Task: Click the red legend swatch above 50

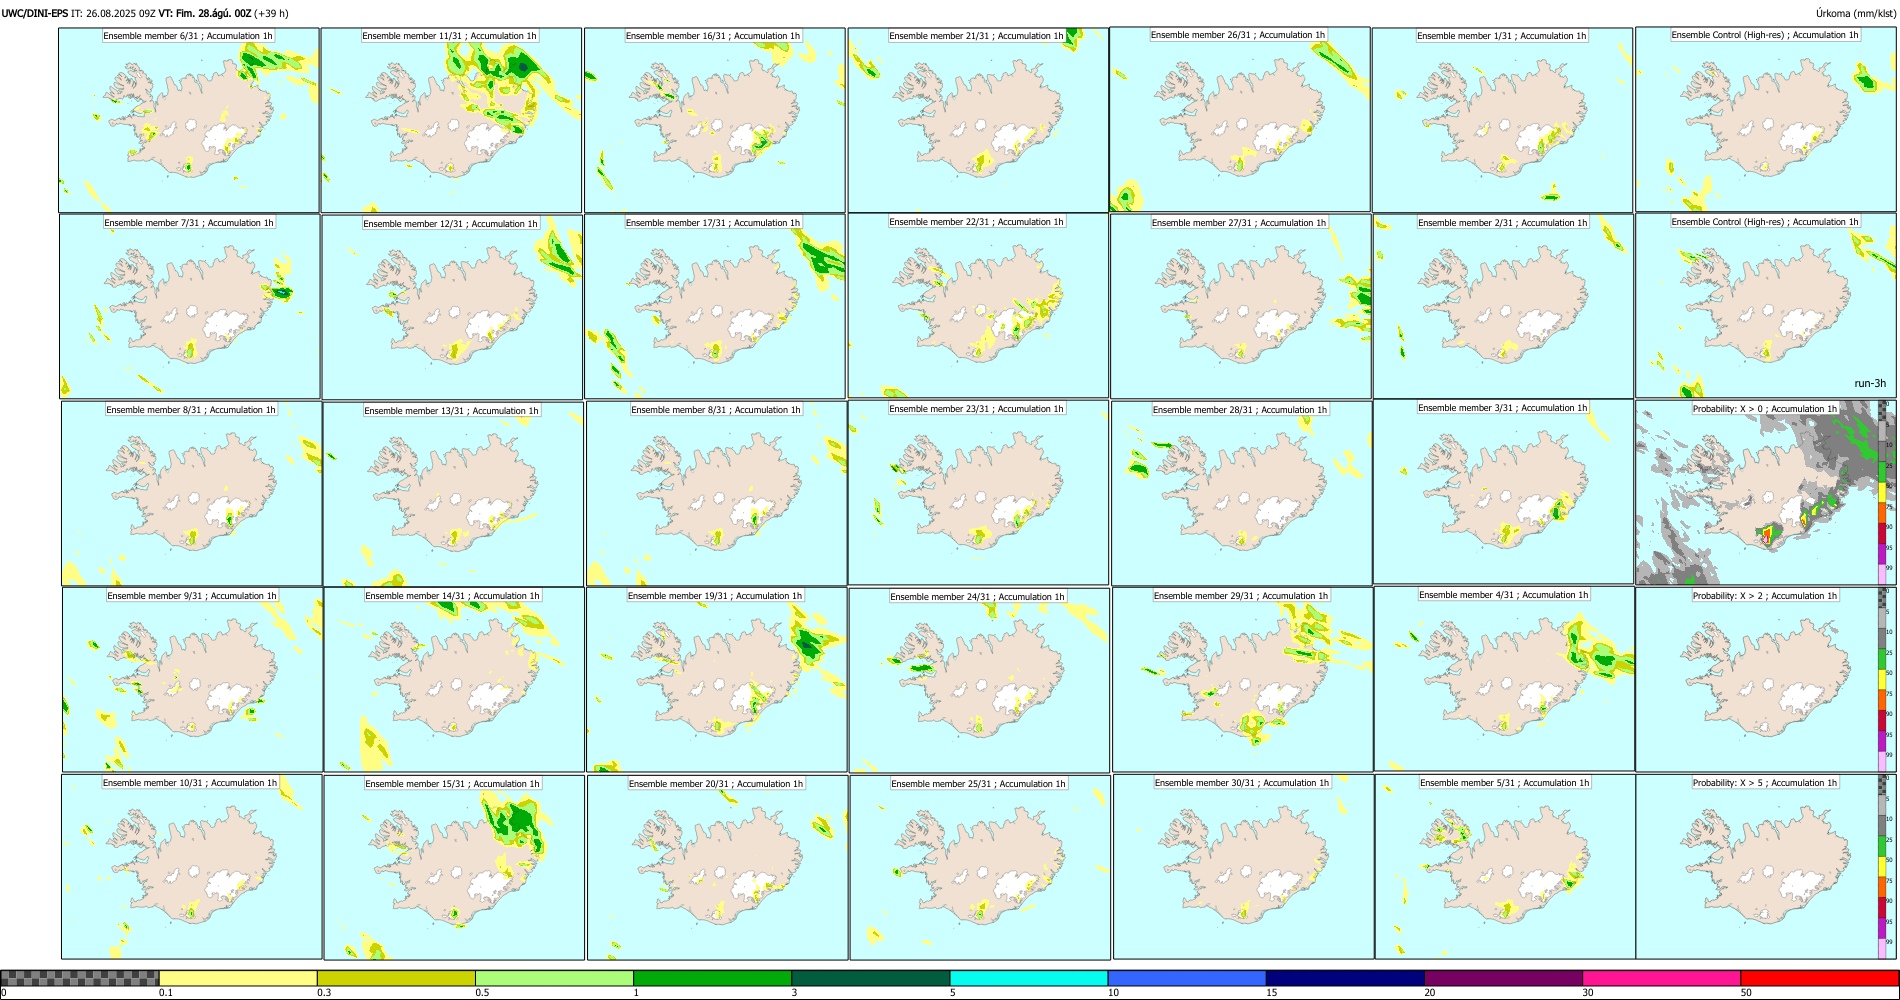Action: click(1819, 978)
